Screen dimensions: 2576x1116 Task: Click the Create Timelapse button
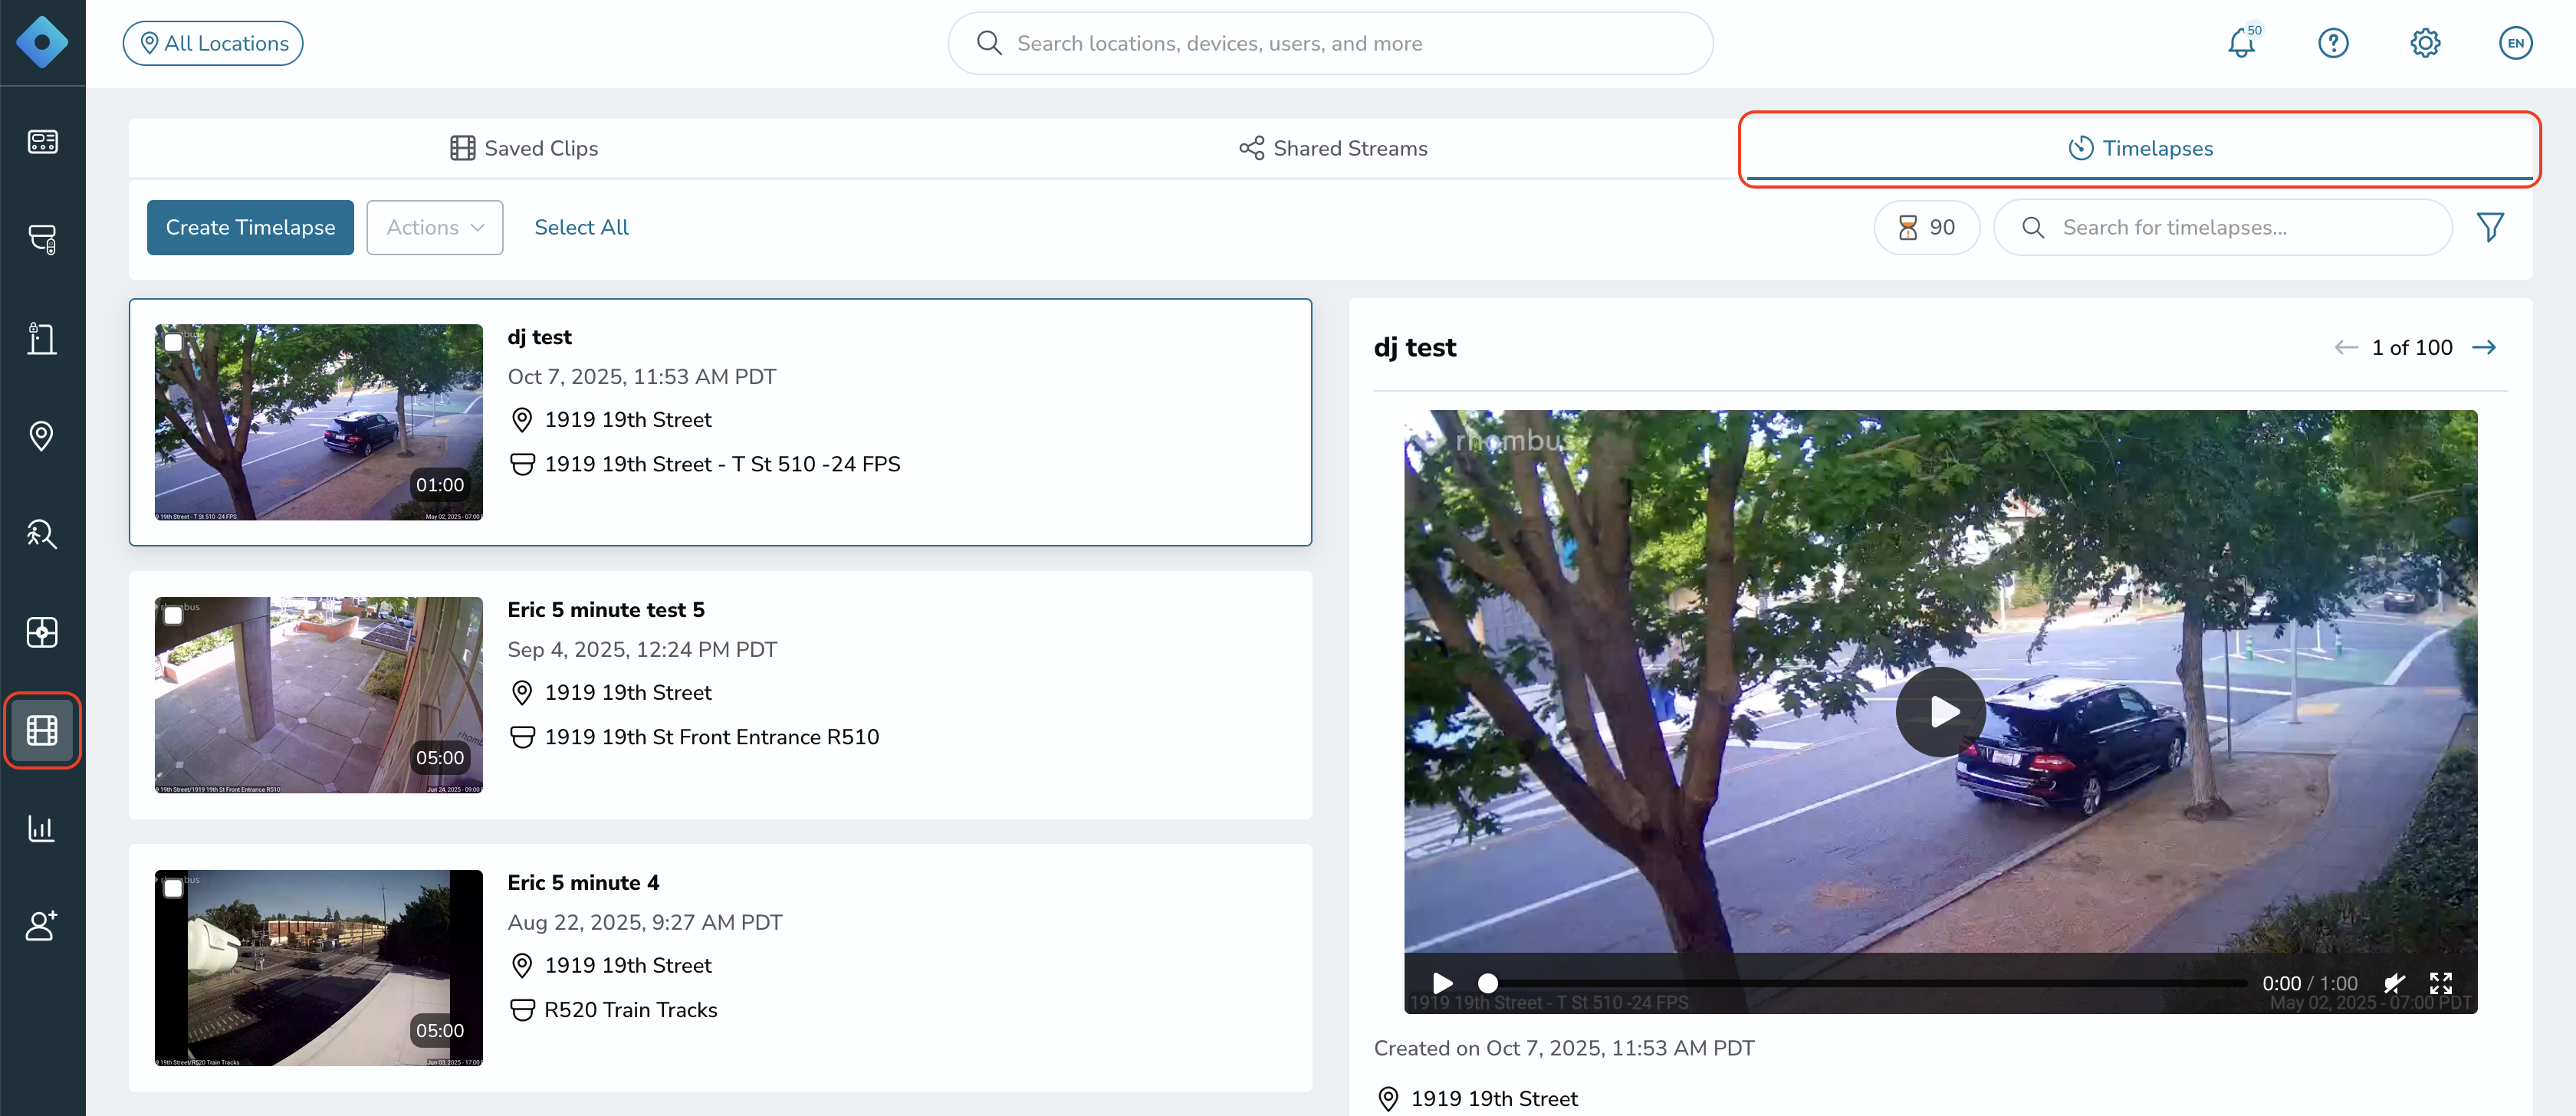pyautogui.click(x=250, y=227)
